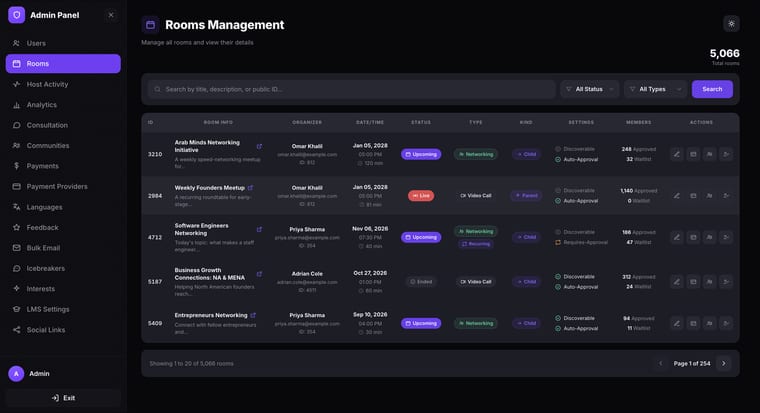Edit room 4712 with the pencil icon
The image size is (760, 413).
point(677,237)
